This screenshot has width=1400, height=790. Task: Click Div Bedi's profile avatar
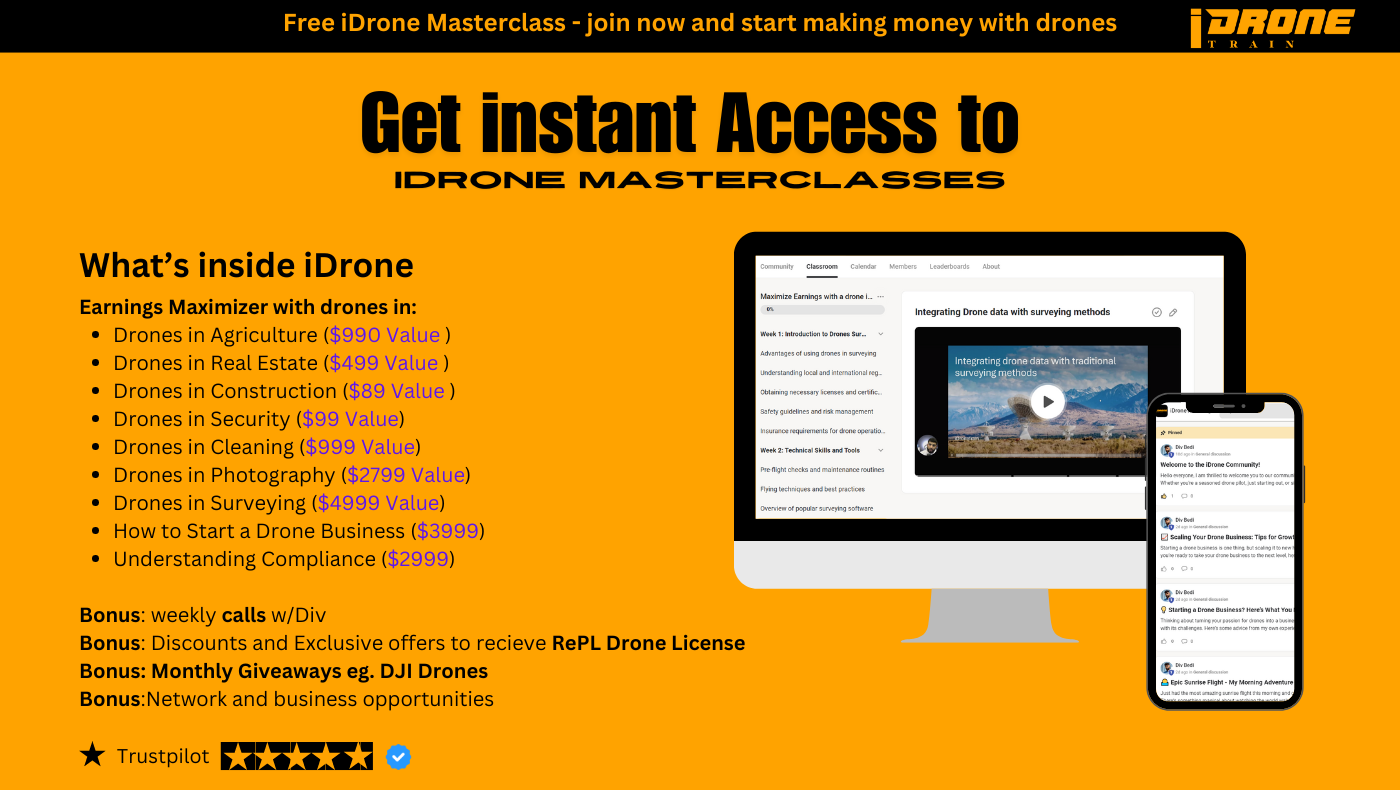[1166, 450]
